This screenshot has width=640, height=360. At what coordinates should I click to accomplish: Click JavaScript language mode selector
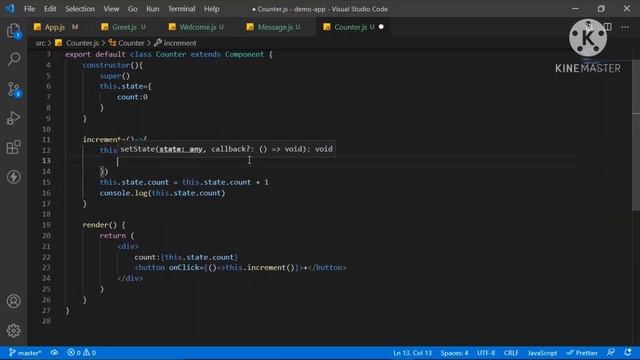click(542, 353)
